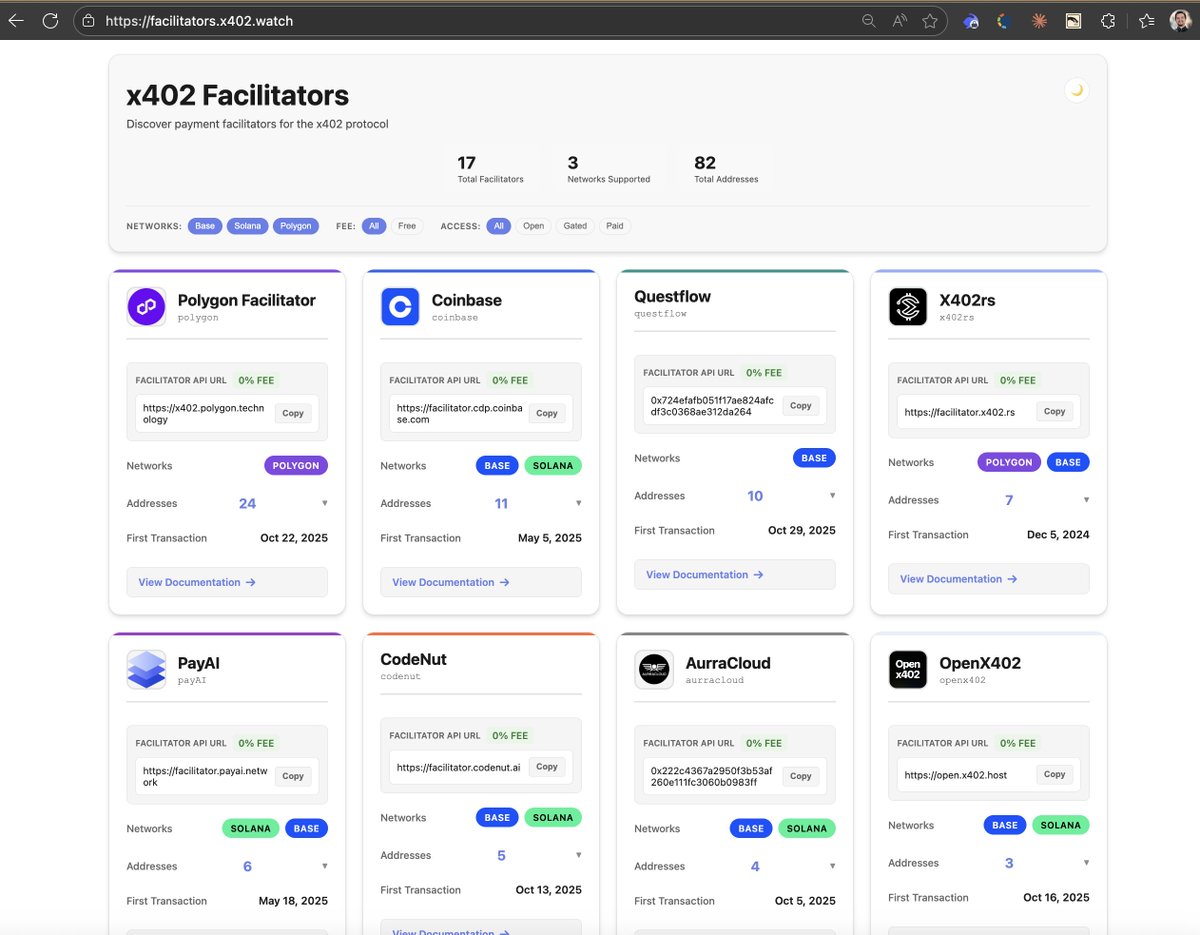1200x935 pixels.
Task: Copy the CodeNut facilitator URL
Action: 547,767
